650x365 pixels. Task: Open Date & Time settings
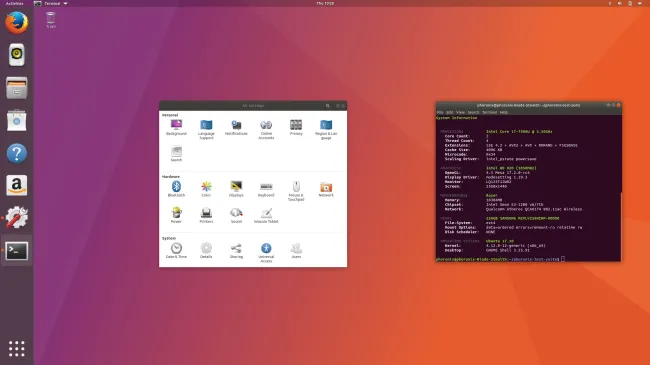click(176, 251)
